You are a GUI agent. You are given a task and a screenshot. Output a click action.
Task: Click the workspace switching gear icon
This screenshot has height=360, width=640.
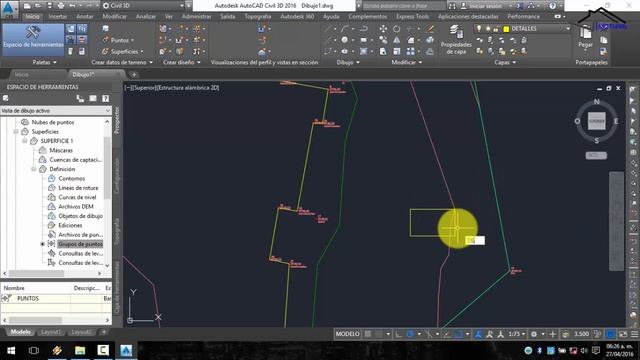click(533, 334)
